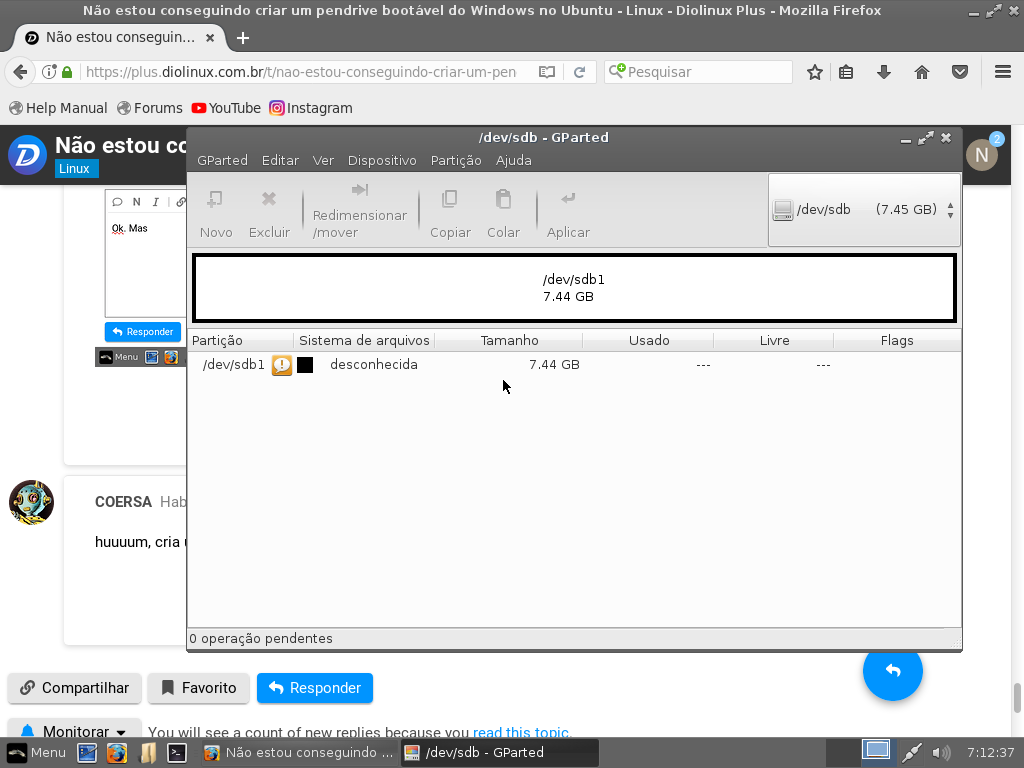This screenshot has height=768, width=1024.
Task: Open the volume icon in system tray
Action: click(x=940, y=752)
